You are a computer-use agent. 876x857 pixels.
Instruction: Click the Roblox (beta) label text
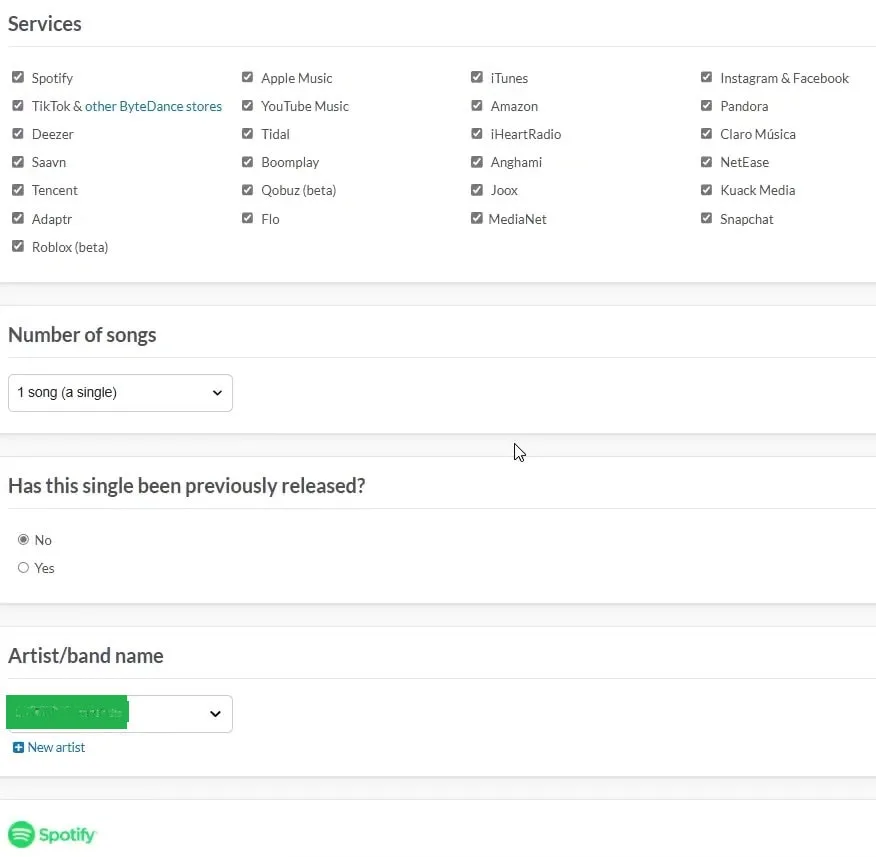coord(70,247)
